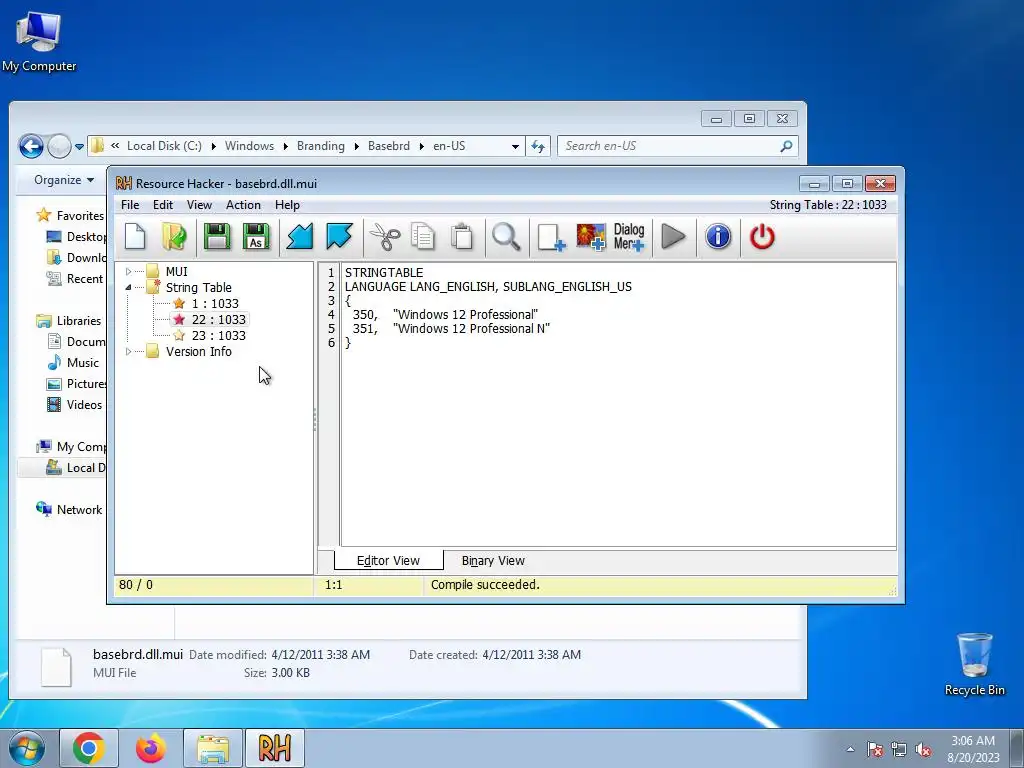Click the Add new blank resource icon
Image resolution: width=1024 pixels, height=768 pixels.
[551, 236]
